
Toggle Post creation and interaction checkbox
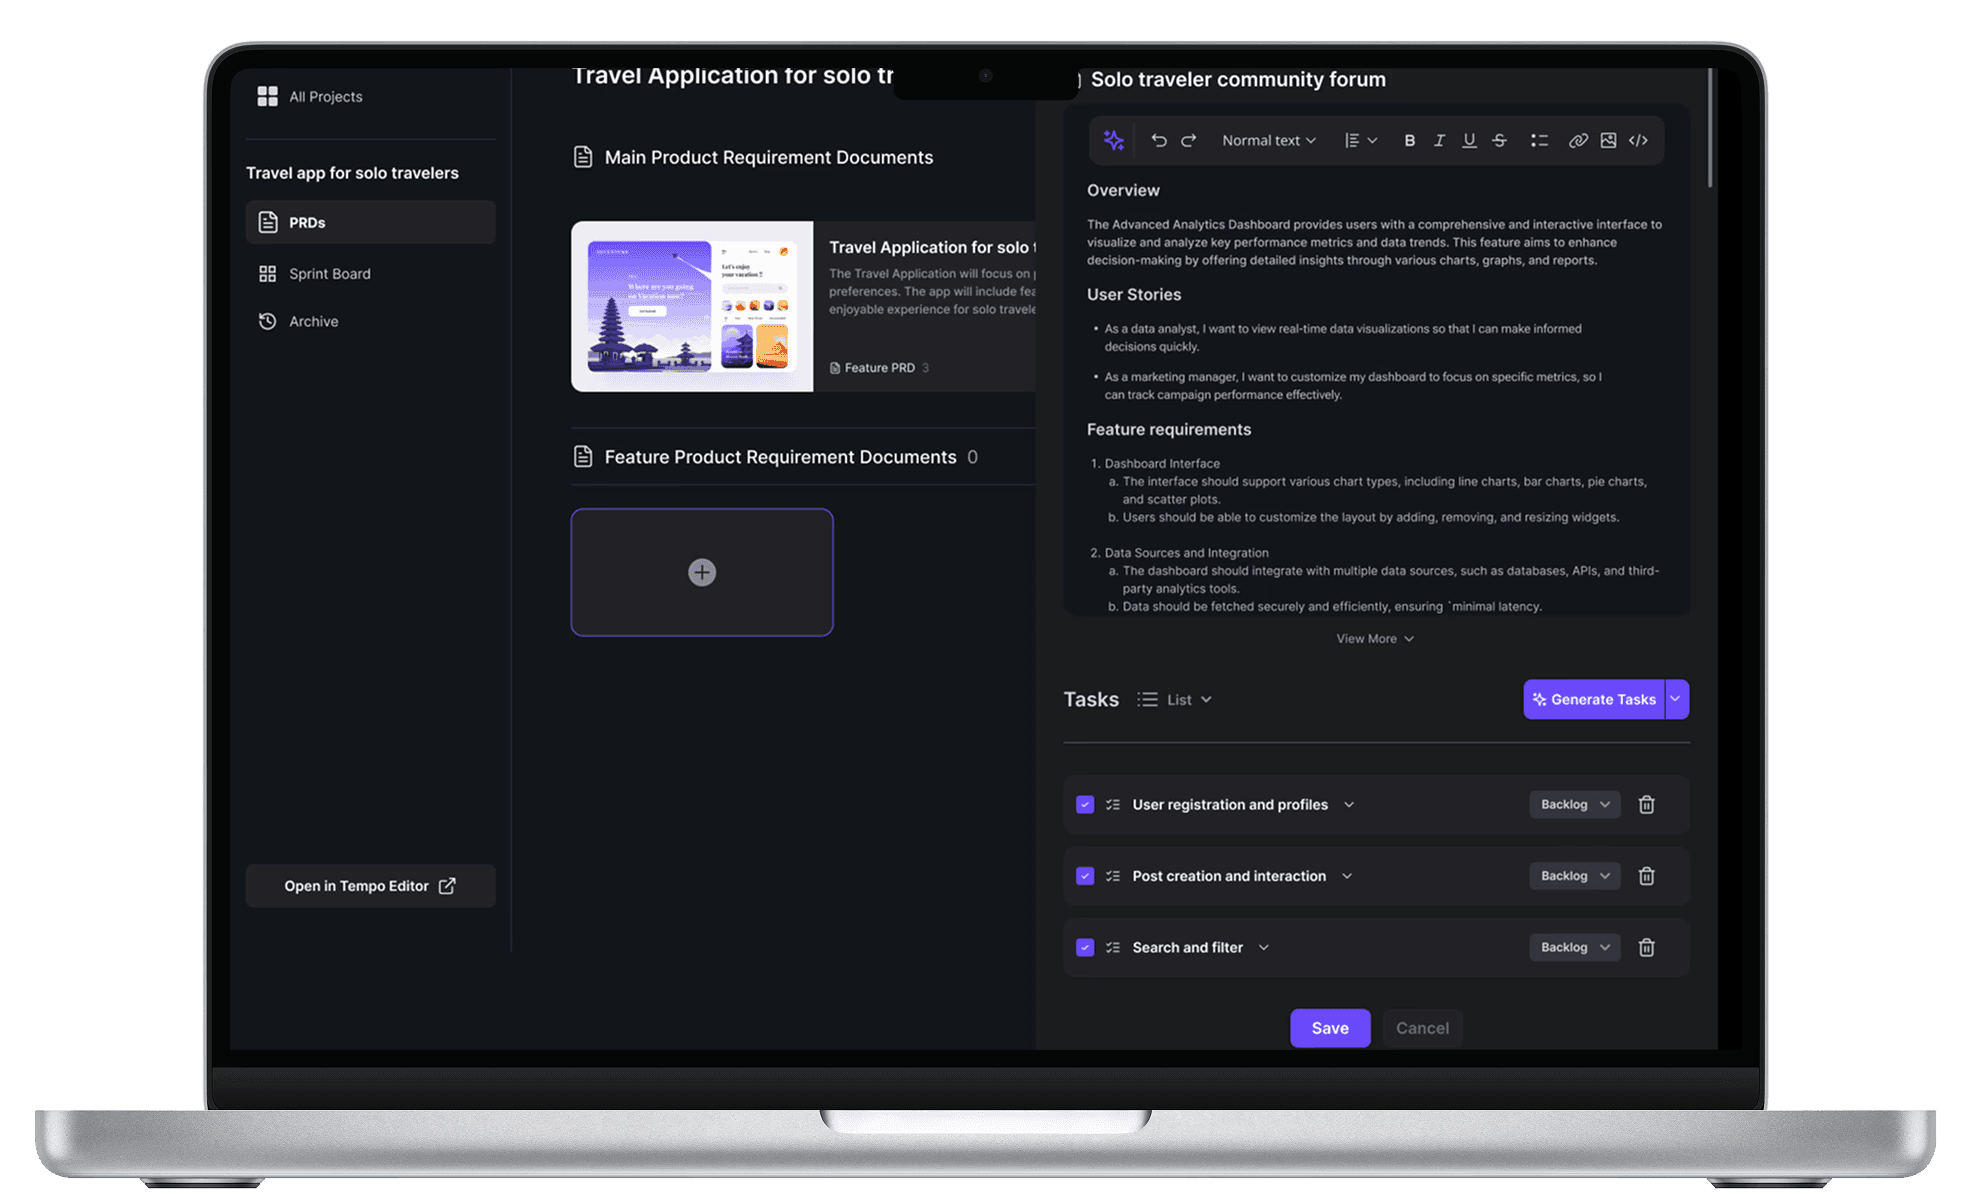[x=1085, y=876]
